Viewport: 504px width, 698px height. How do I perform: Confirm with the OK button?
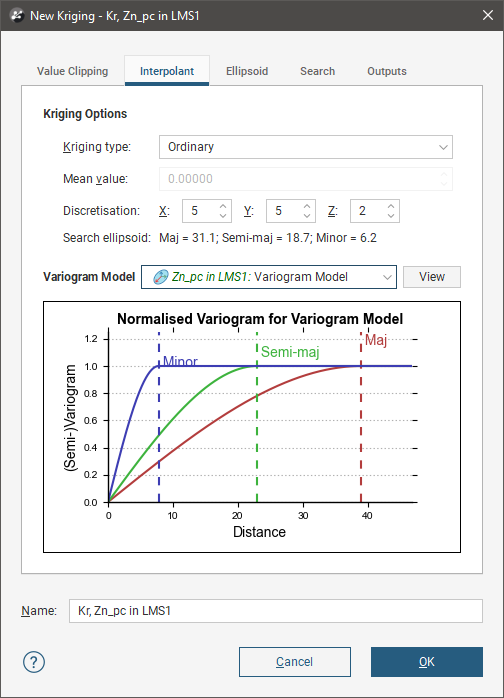427,662
